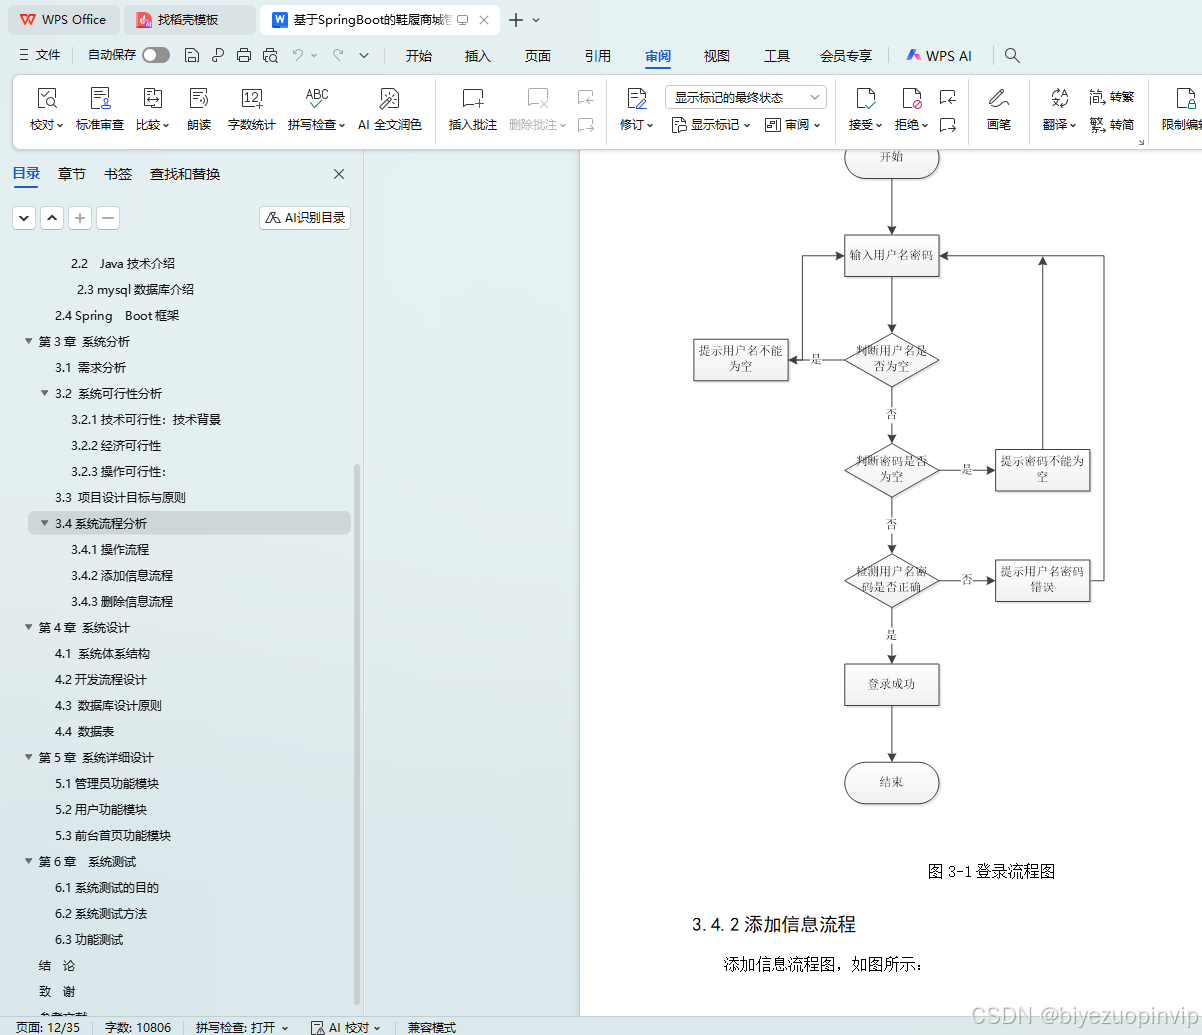Screen dimensions: 1202x1035
Task: Open the 显示标记的最终状态 dropdown
Action: (x=744, y=96)
